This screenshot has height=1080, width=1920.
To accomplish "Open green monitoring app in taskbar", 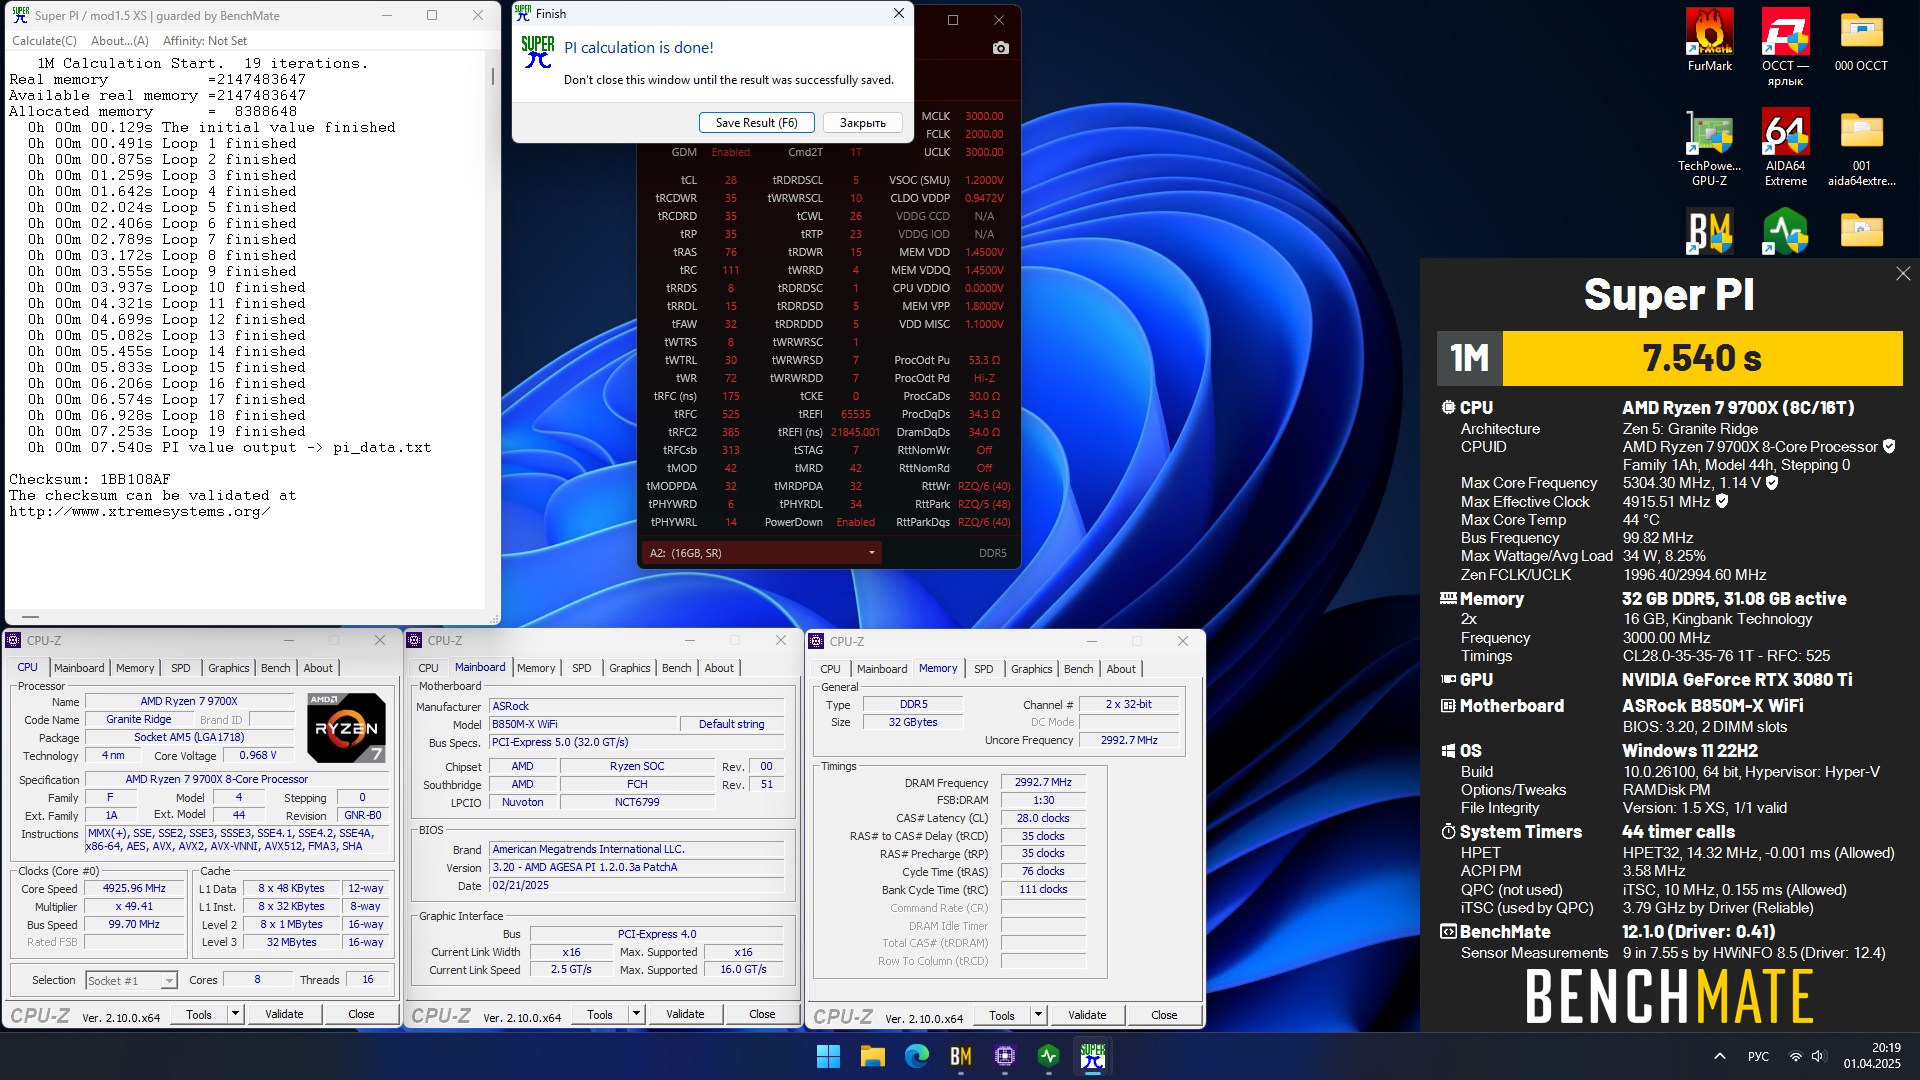I will [x=1048, y=1056].
